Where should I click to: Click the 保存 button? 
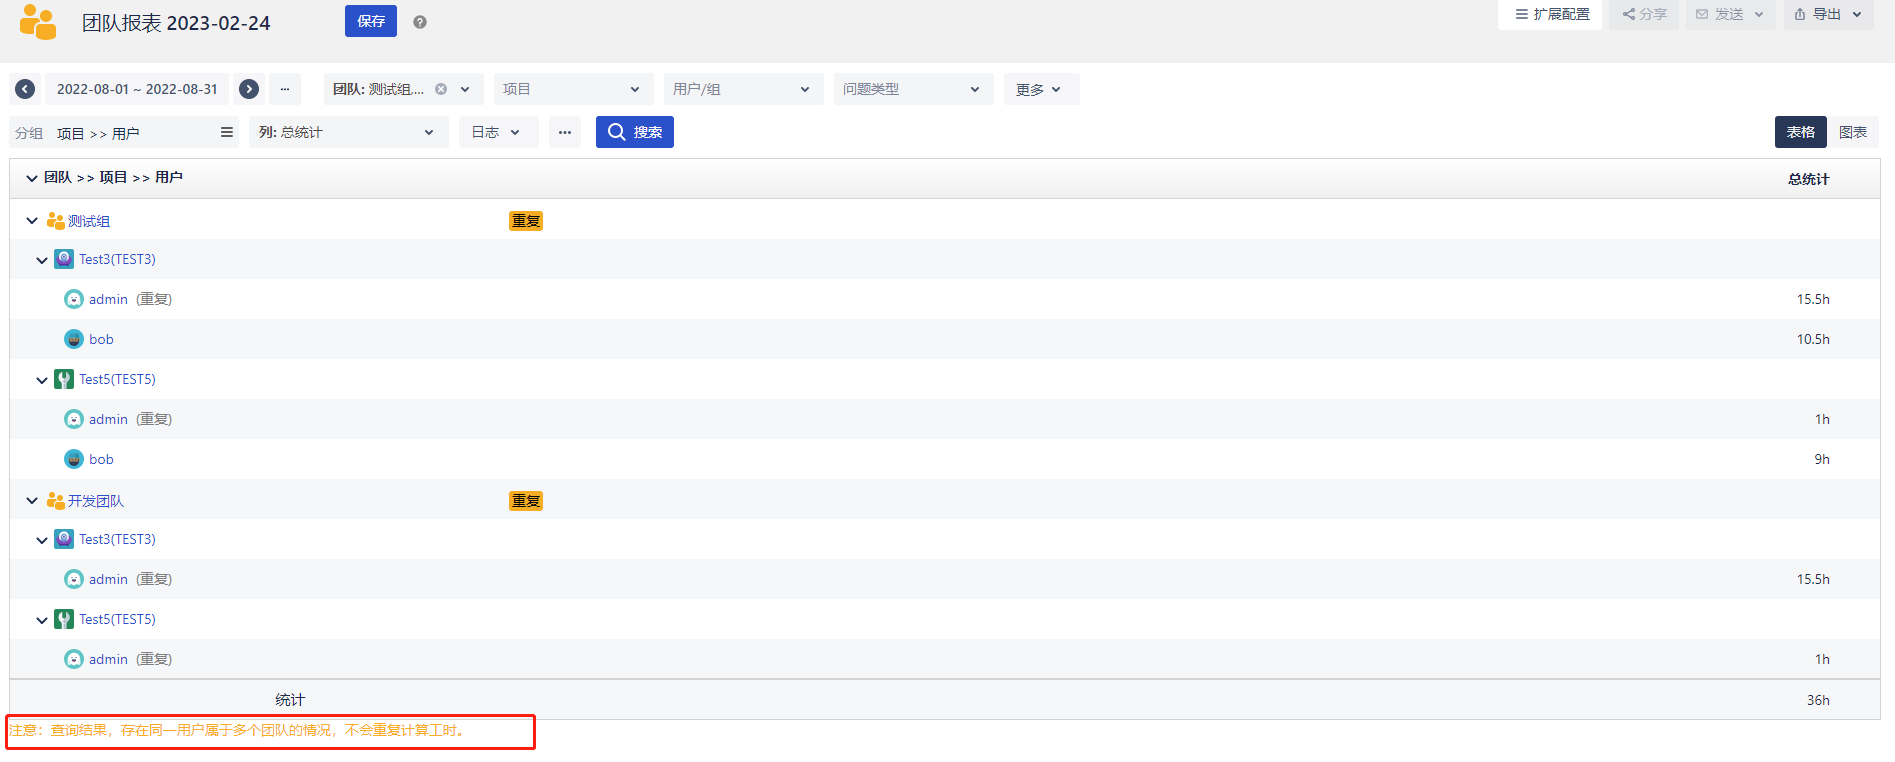[x=371, y=21]
